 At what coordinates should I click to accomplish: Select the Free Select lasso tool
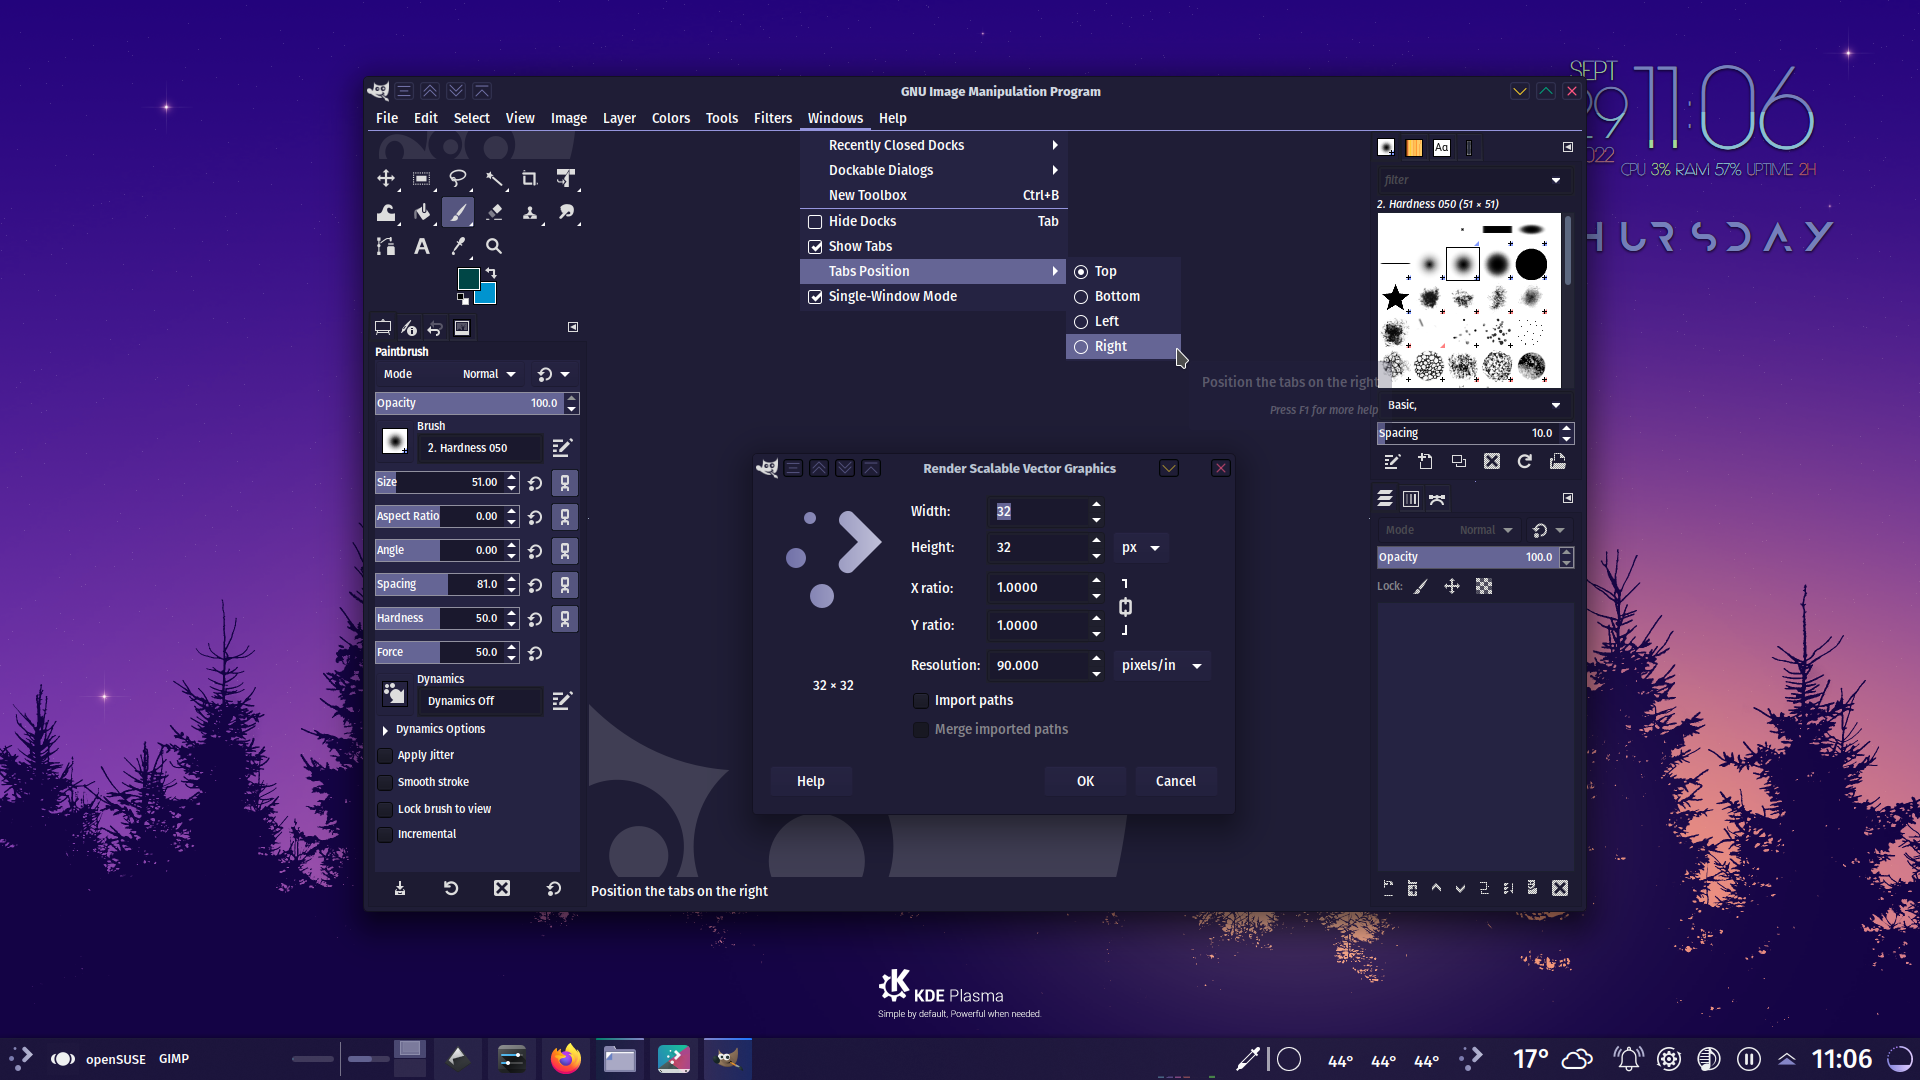(457, 179)
